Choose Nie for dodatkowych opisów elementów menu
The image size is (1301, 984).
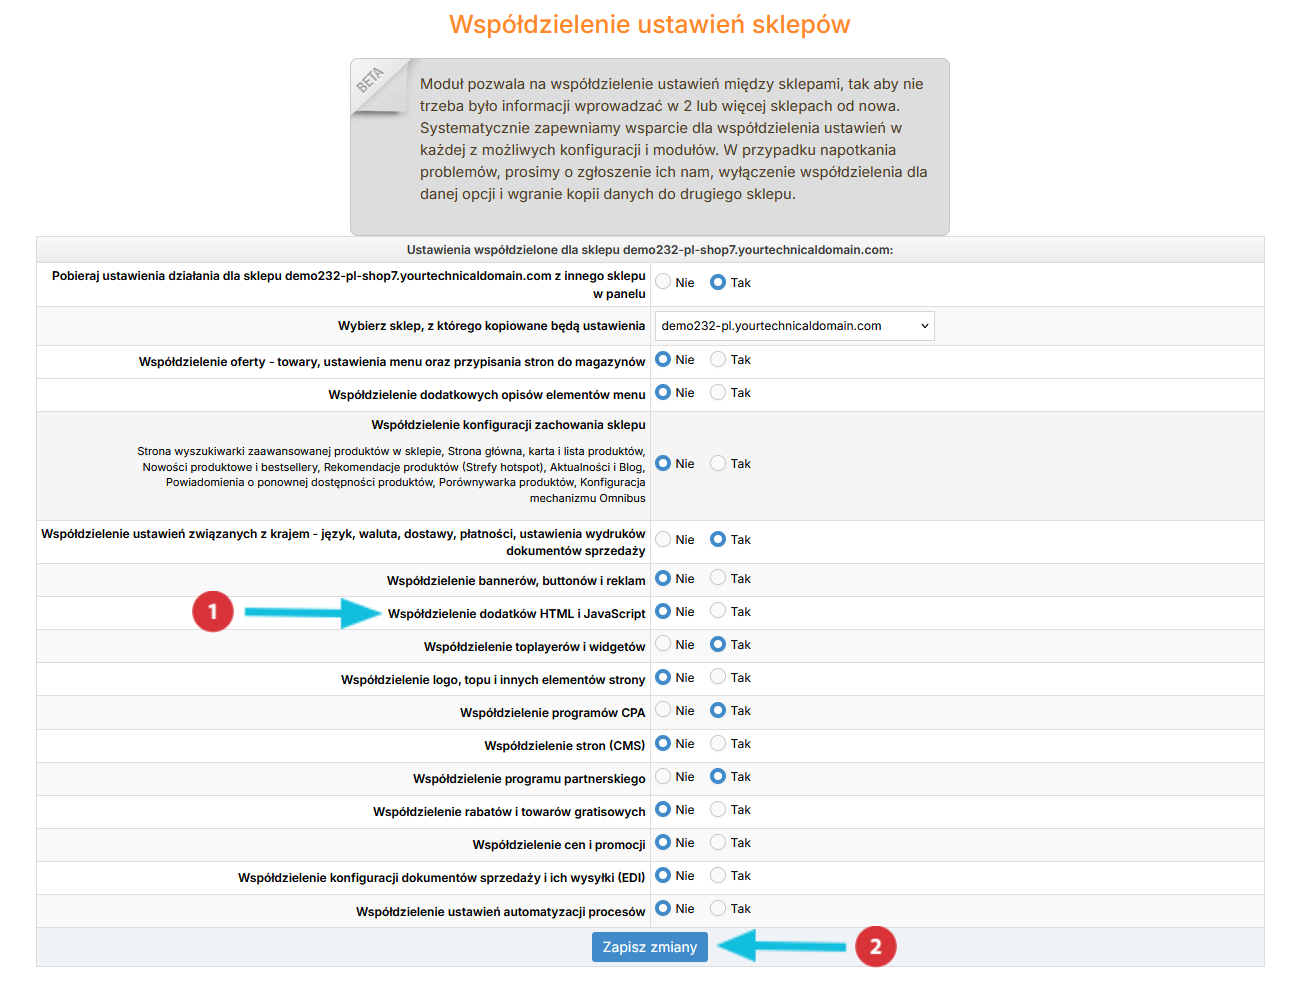[663, 392]
